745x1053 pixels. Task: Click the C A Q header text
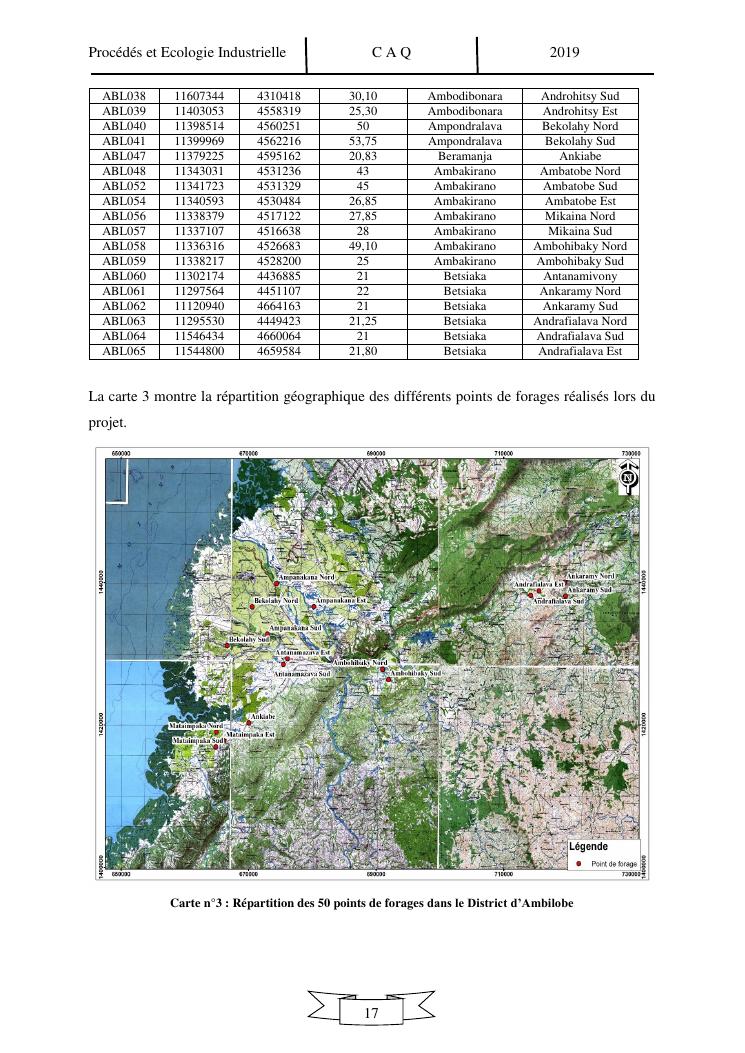(391, 53)
